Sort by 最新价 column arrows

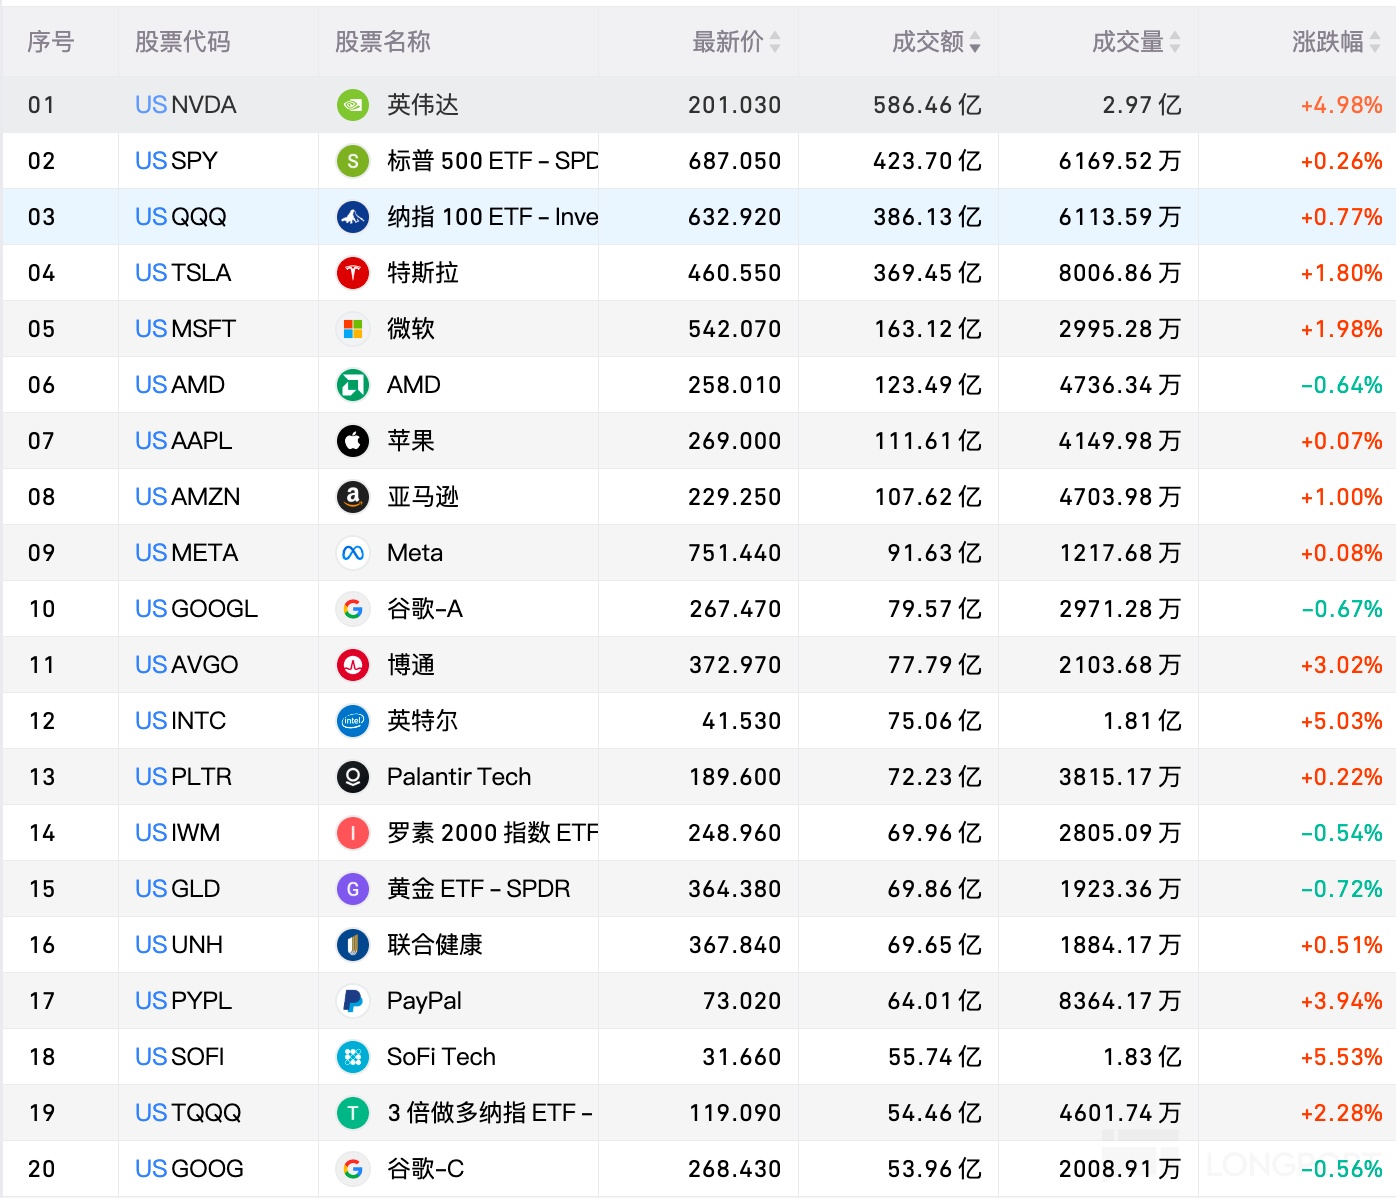point(775,42)
